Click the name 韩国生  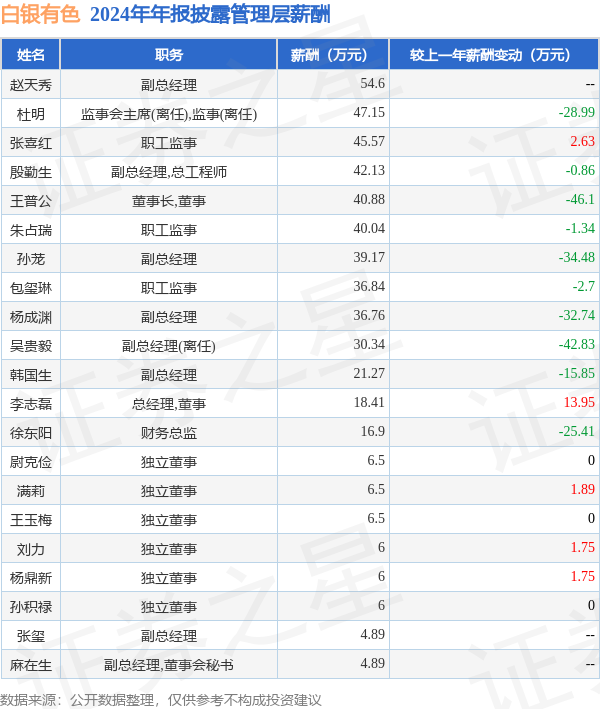tap(31, 375)
